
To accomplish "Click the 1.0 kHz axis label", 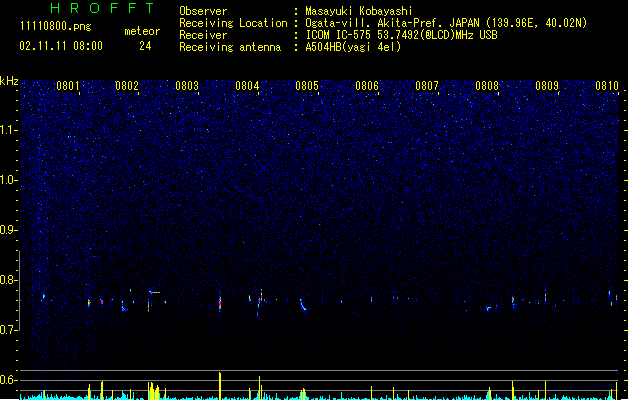I will pyautogui.click(x=9, y=180).
